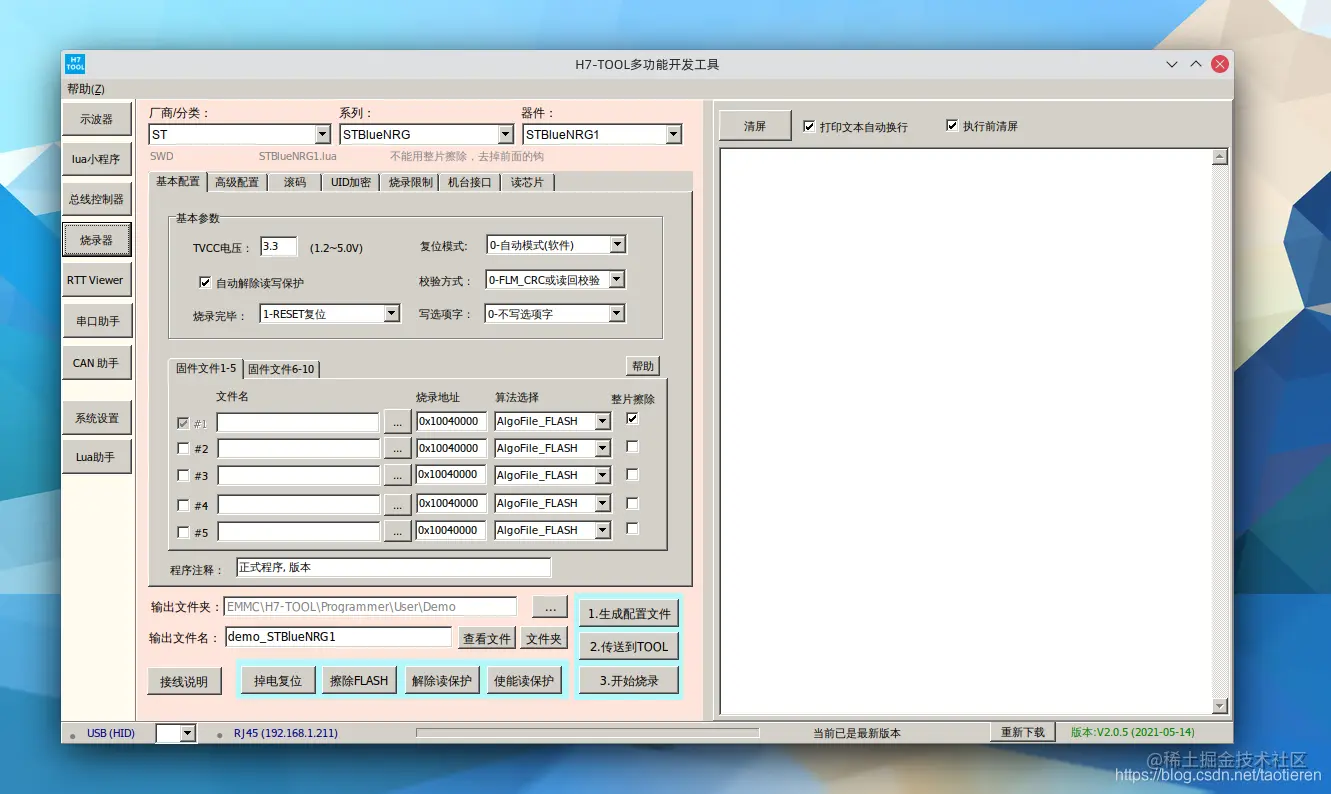The image size is (1331, 794).
Task: Switch to the 滚码 tab
Action: click(x=295, y=182)
